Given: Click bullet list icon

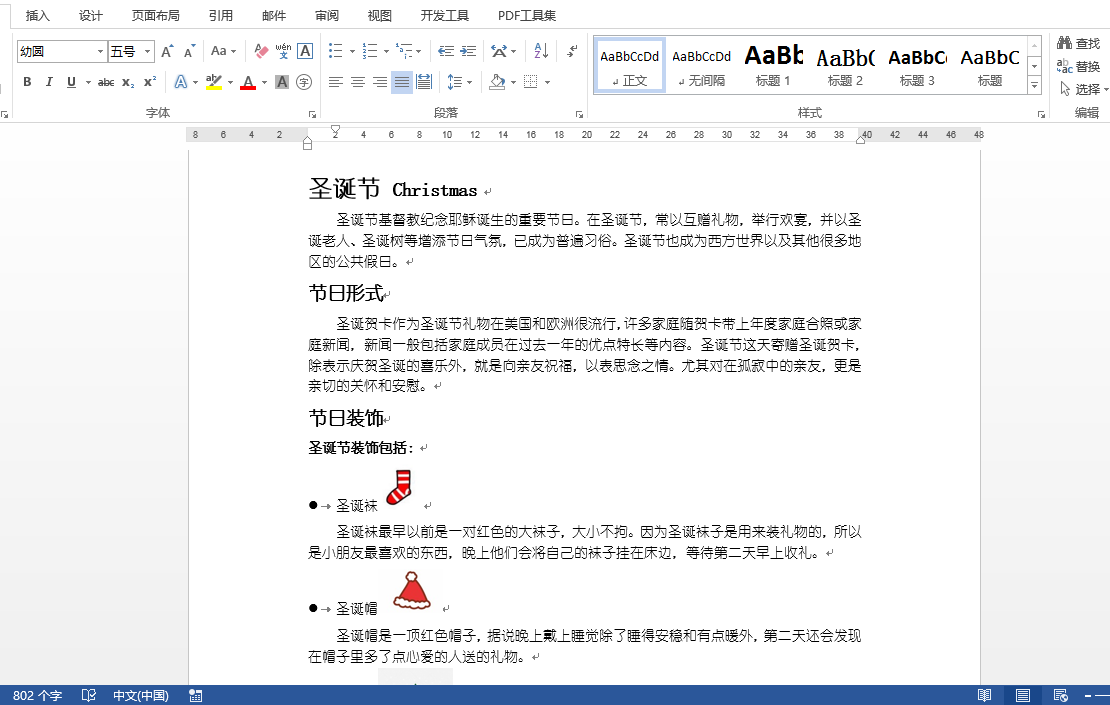Looking at the screenshot, I should tap(336, 51).
